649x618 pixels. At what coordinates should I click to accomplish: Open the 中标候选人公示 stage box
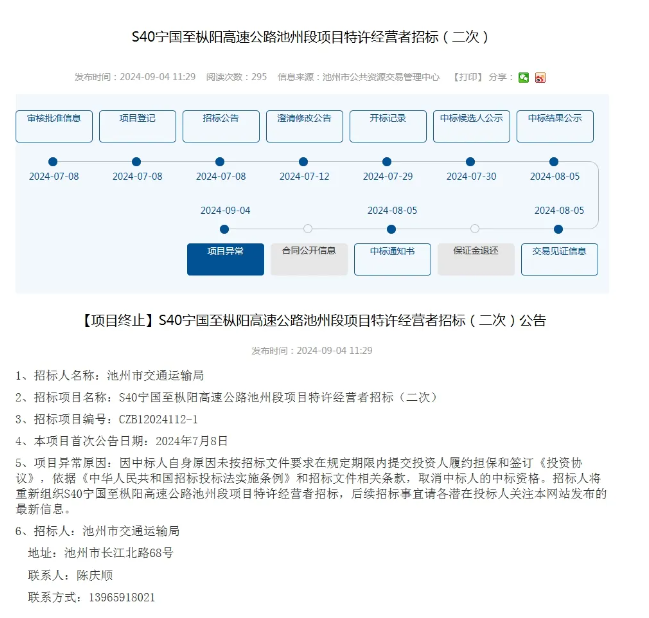click(471, 124)
